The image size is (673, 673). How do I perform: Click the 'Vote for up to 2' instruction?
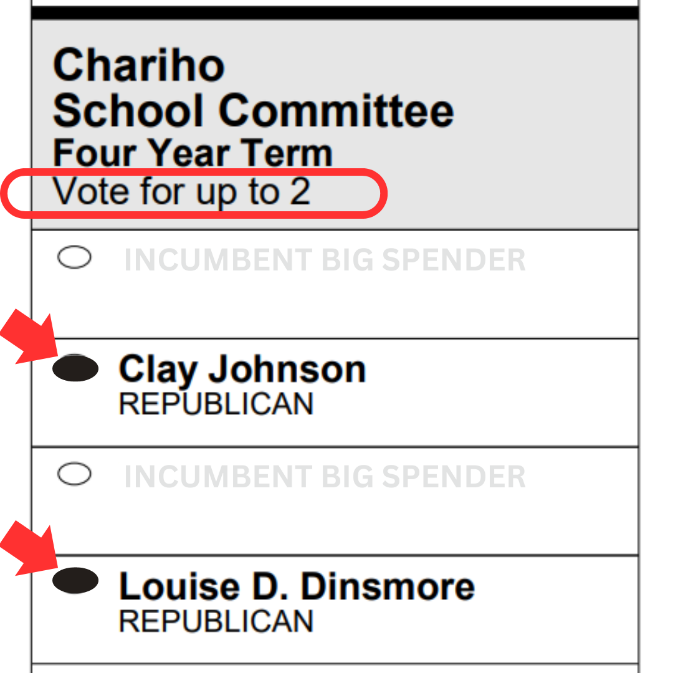181,191
